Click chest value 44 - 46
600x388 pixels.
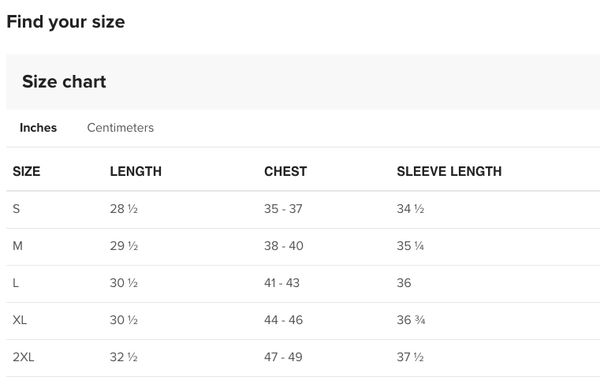283,320
